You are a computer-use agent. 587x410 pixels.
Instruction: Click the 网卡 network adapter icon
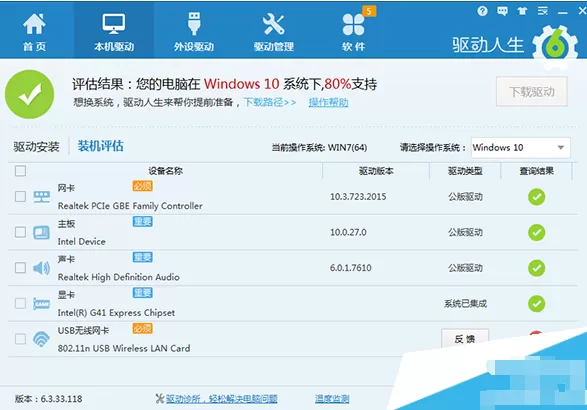pos(42,197)
